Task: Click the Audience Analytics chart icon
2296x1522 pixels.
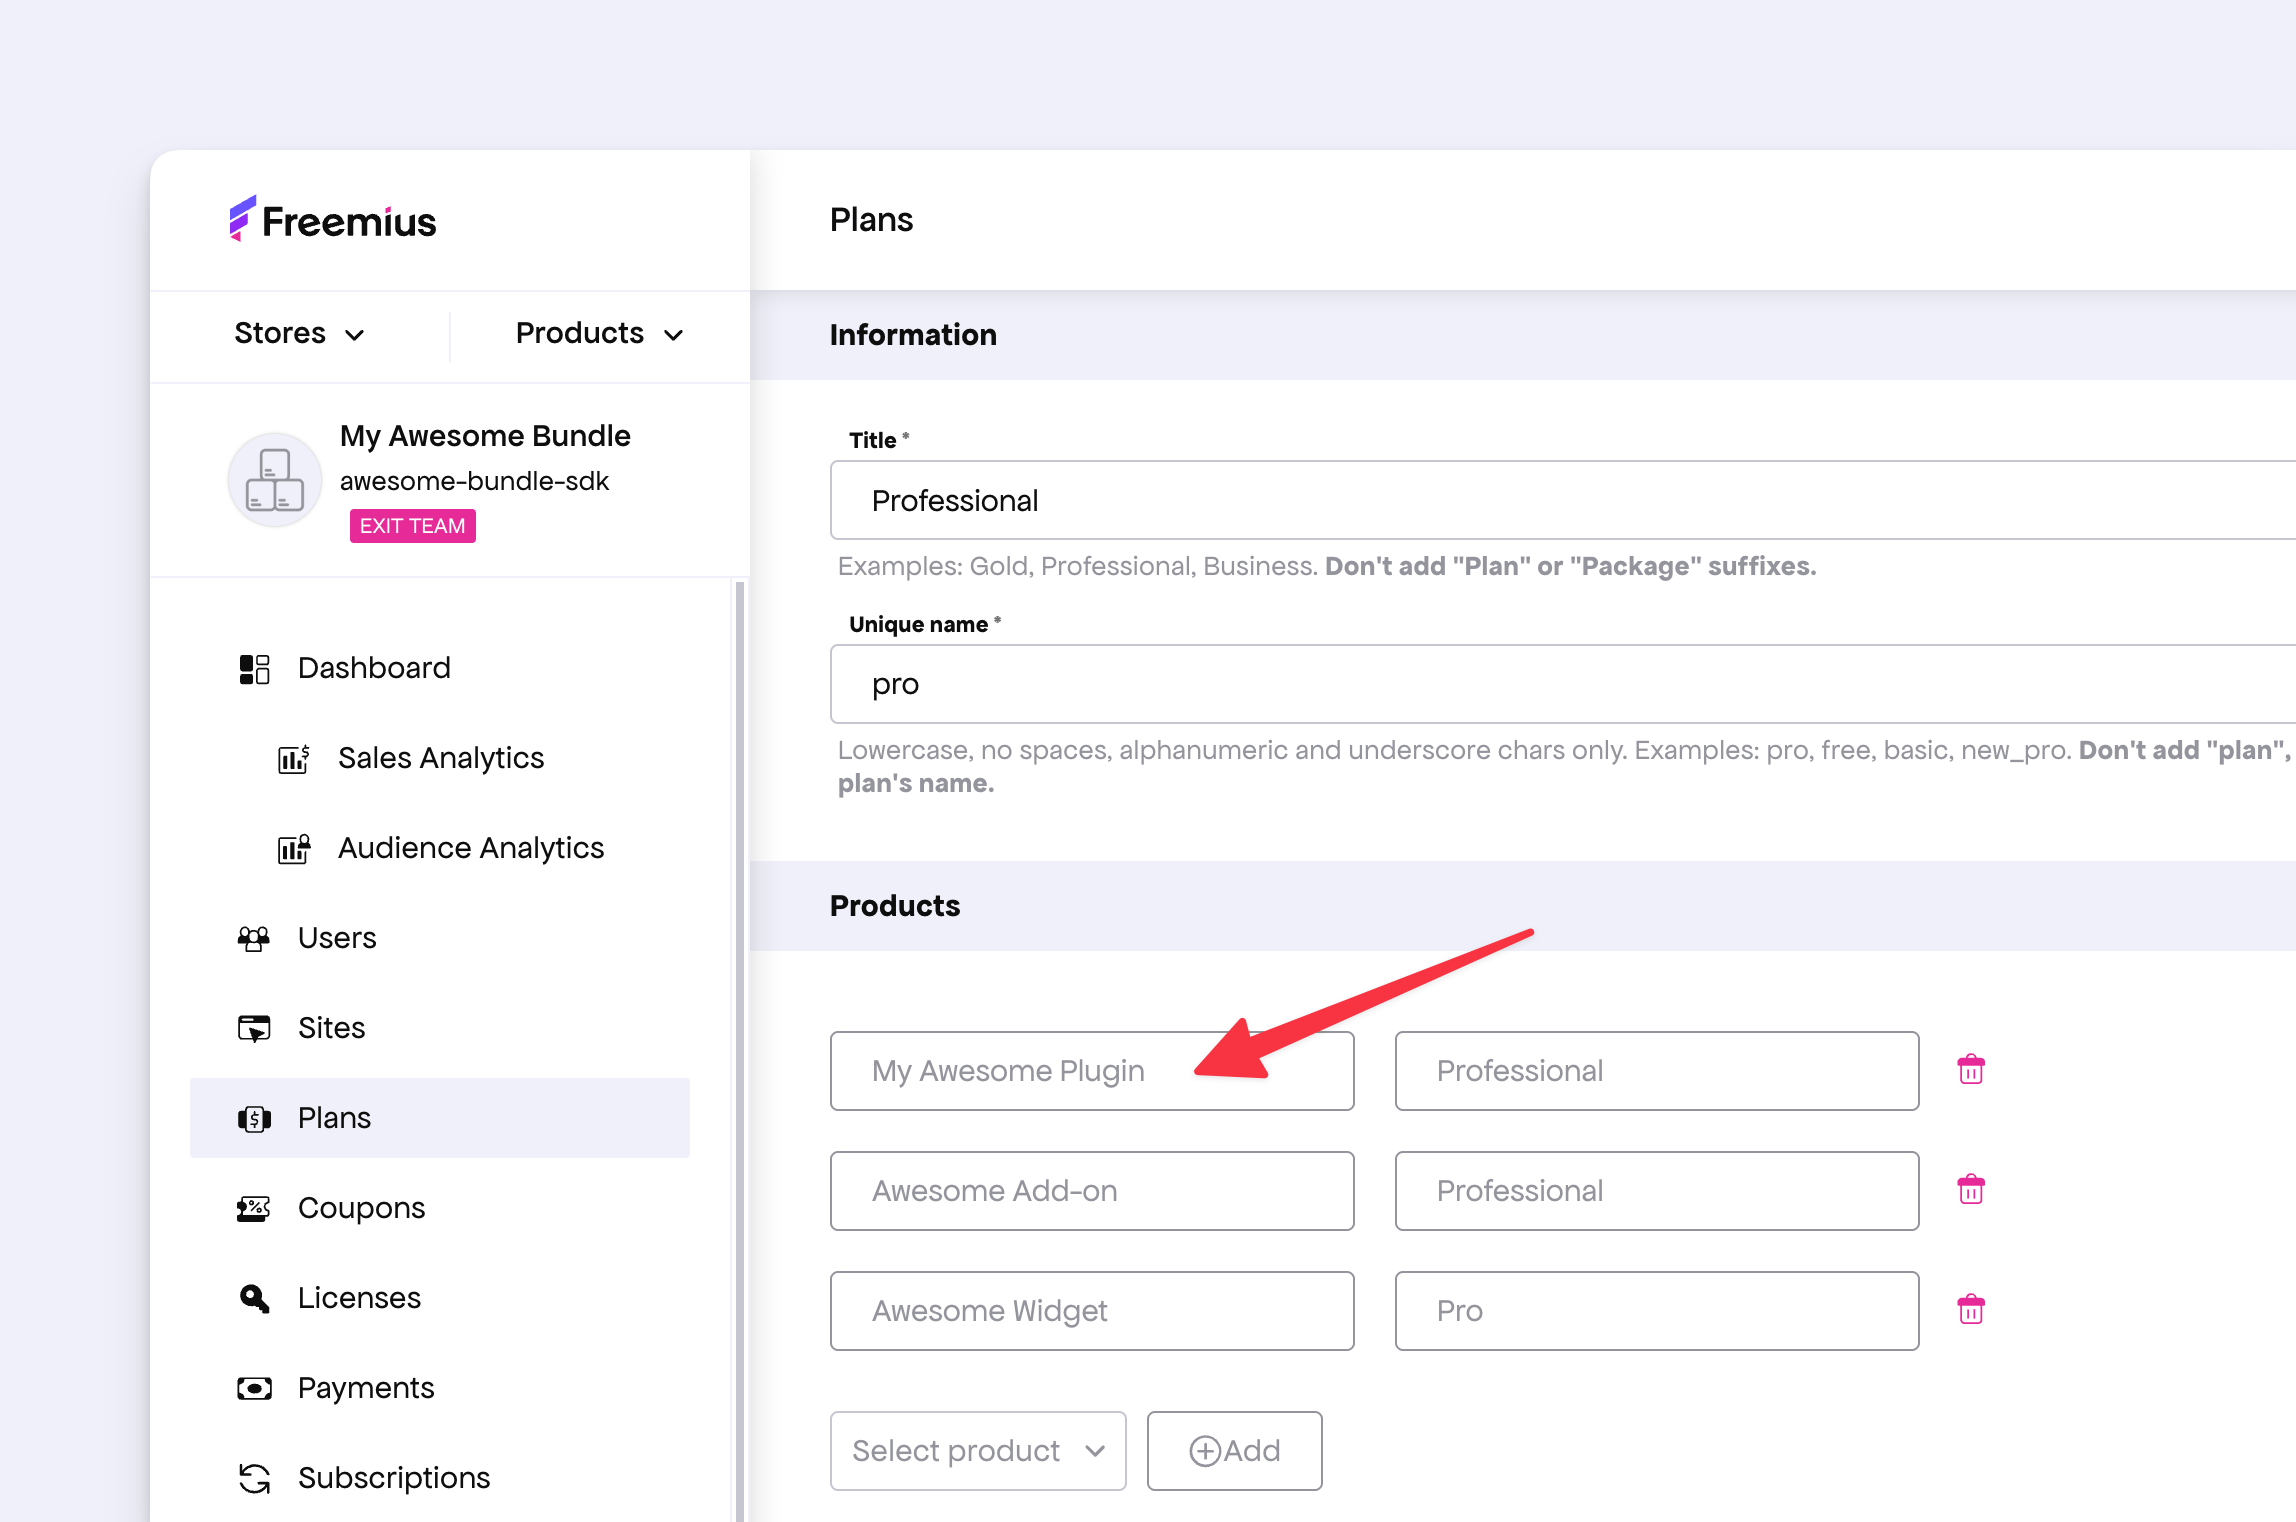Action: coord(294,849)
